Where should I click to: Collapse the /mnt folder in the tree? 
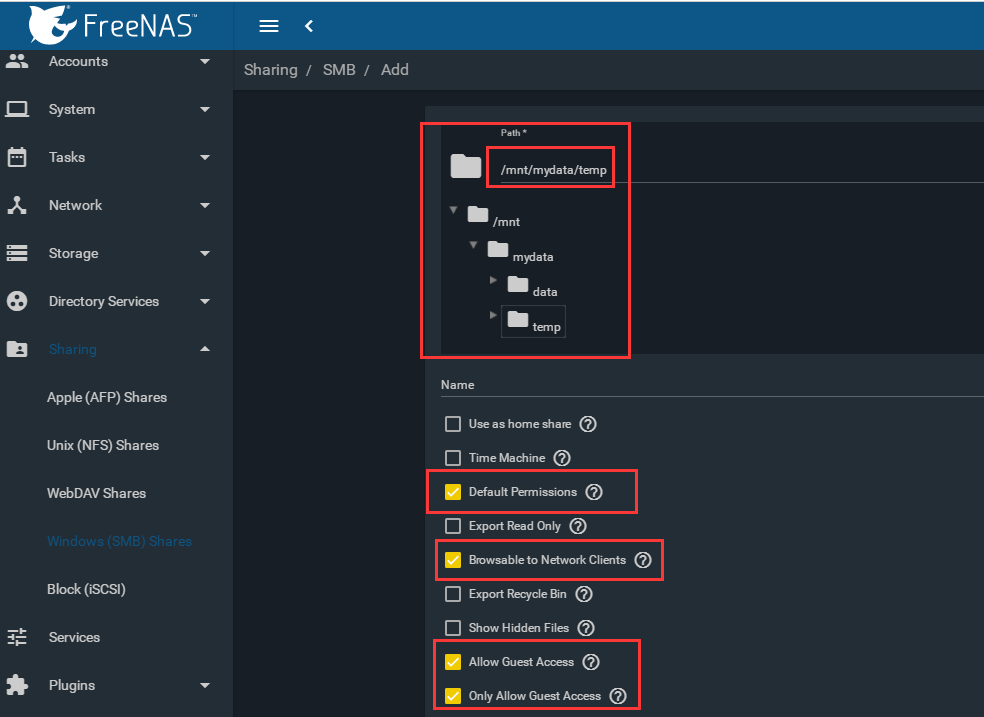tap(454, 212)
